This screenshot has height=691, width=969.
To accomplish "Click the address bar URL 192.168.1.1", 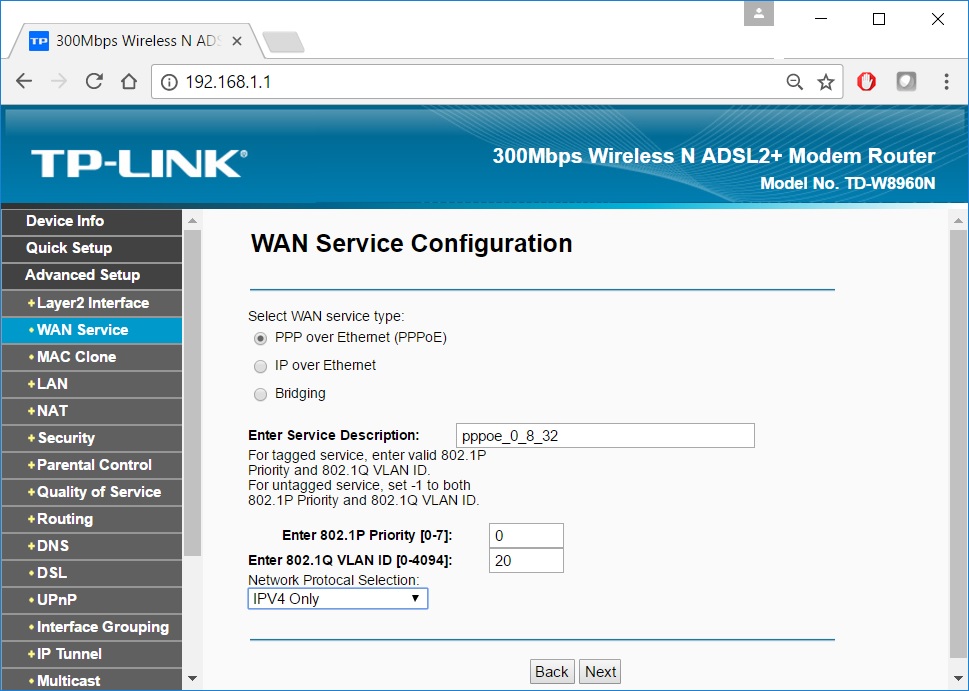I will [228, 82].
